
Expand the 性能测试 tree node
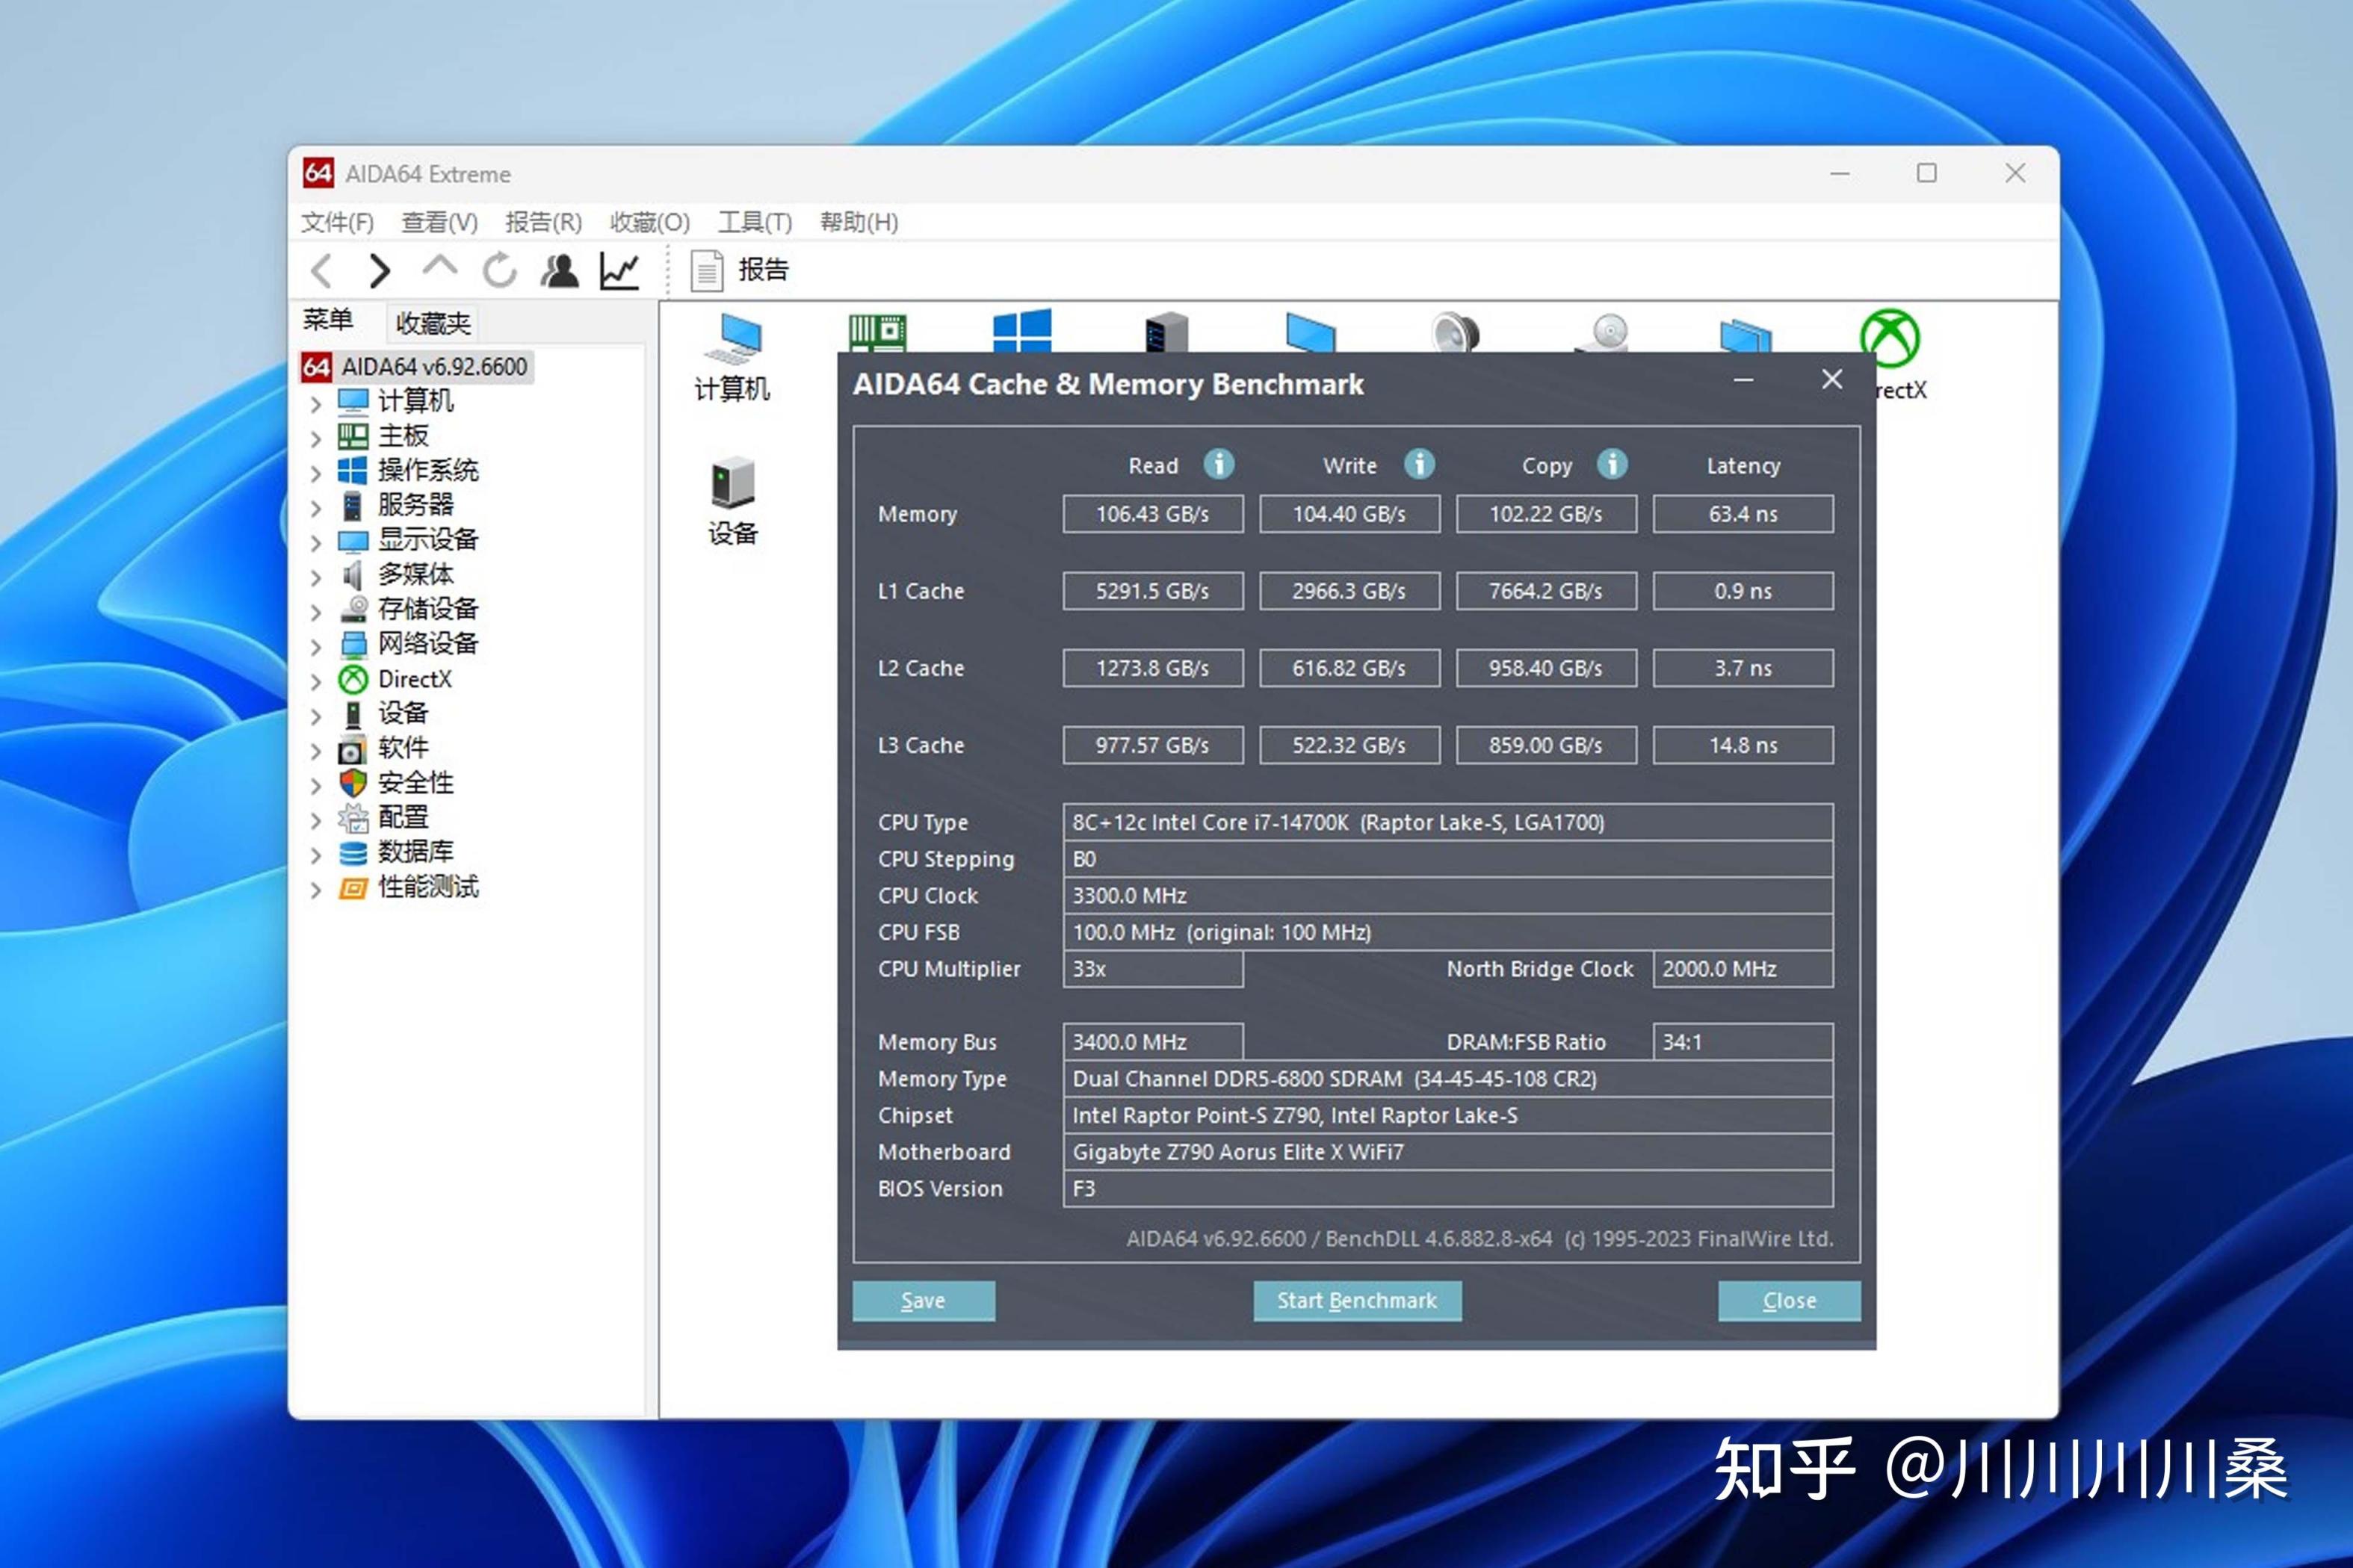coord(316,889)
